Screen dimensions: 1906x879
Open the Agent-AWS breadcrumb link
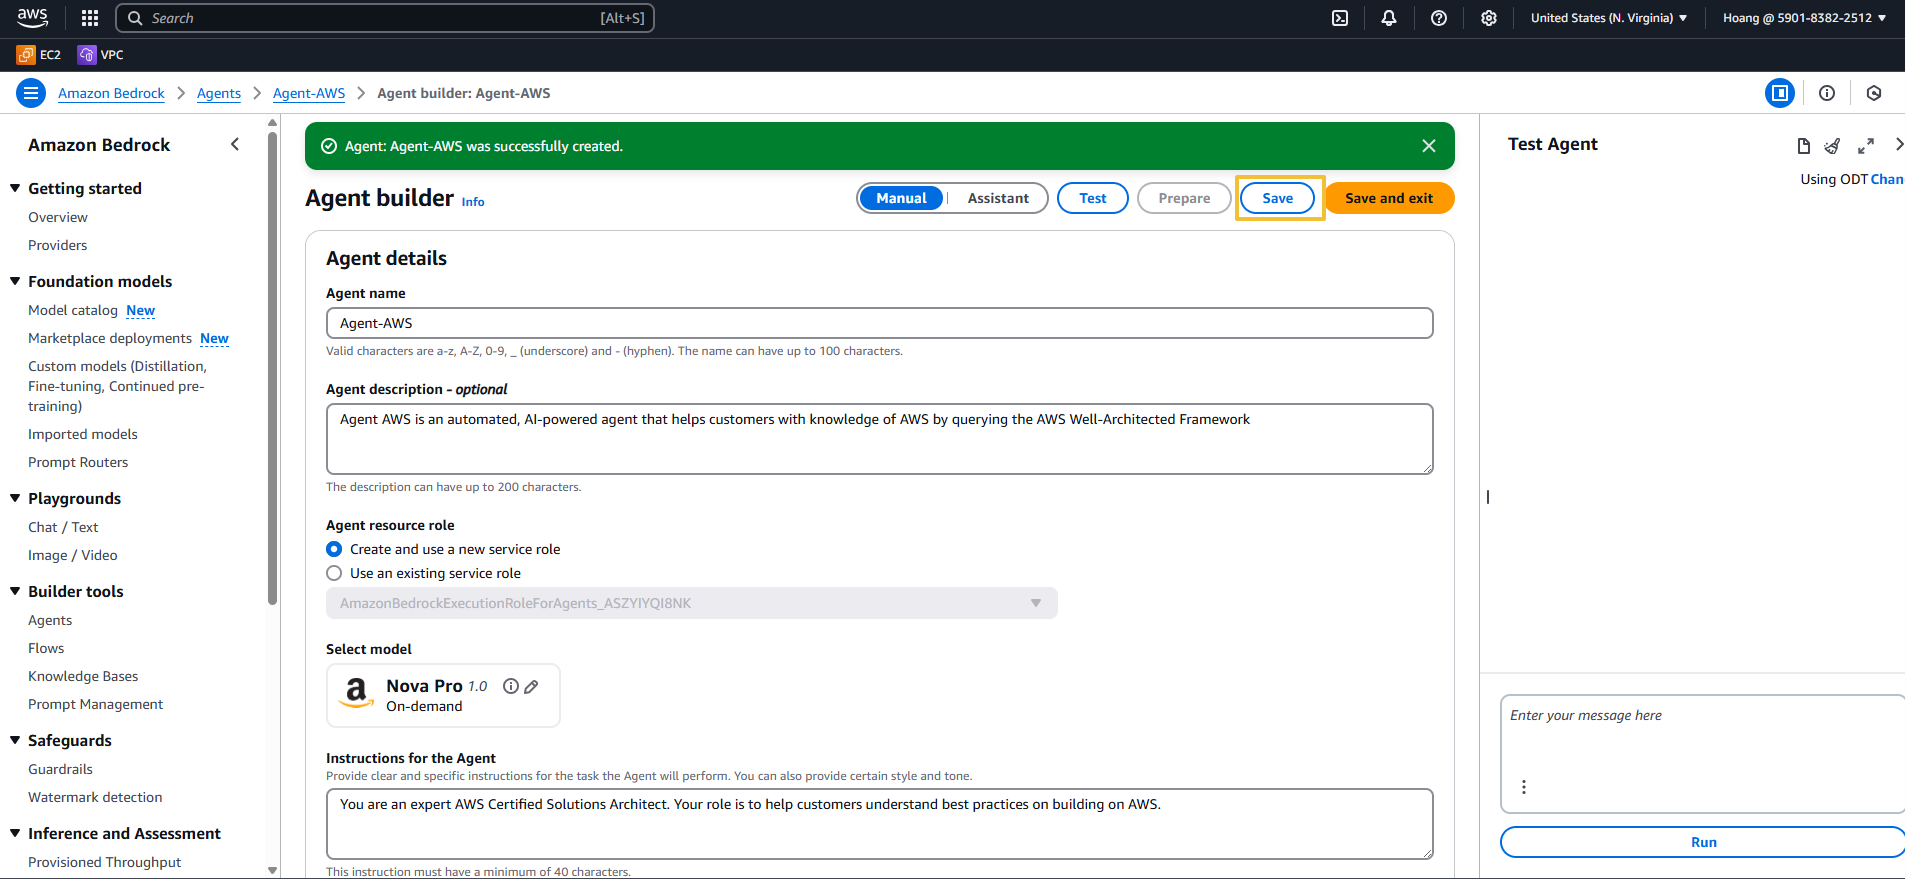pos(309,93)
